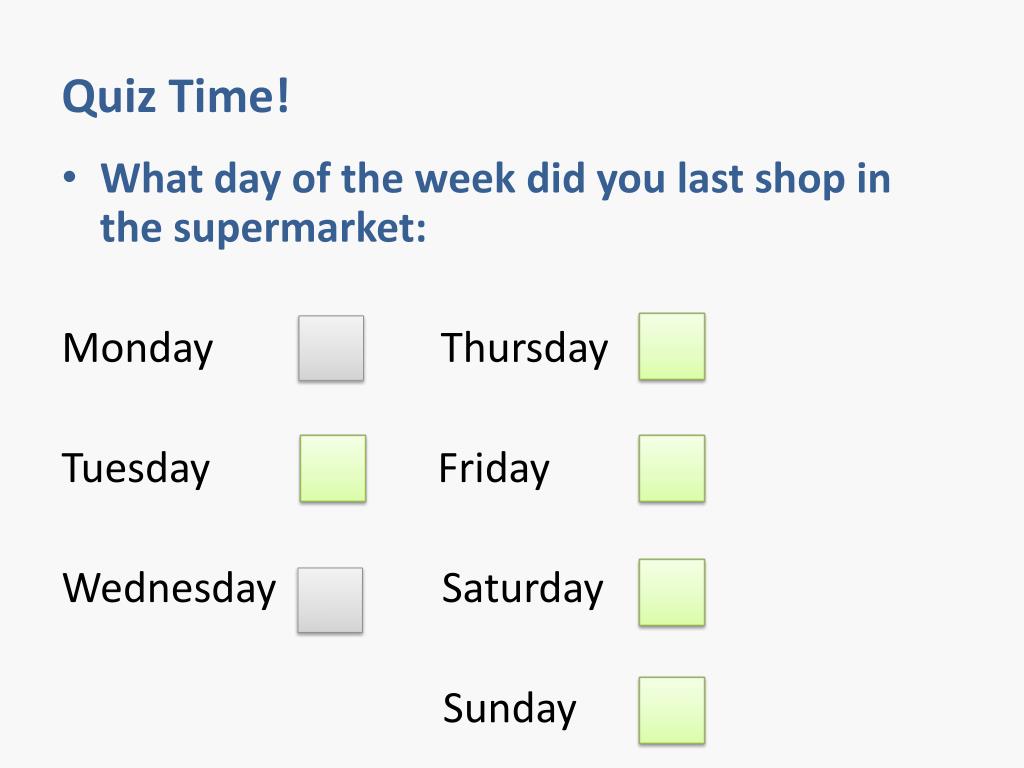This screenshot has height=768, width=1024.
Task: Check the Saturday box
Action: 672,592
